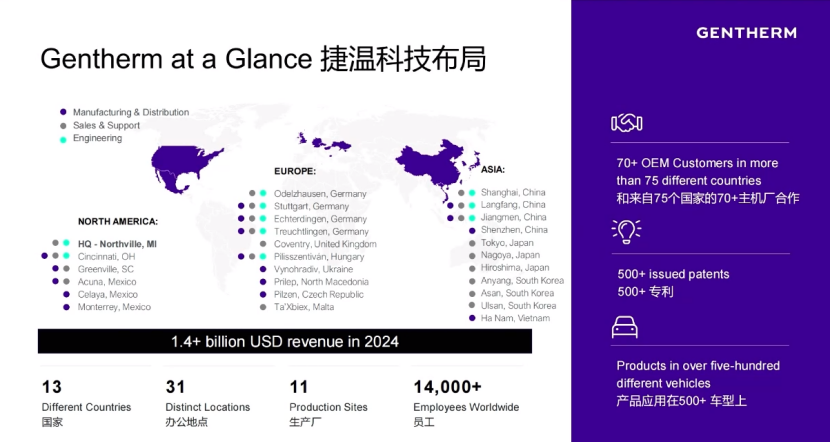831x442 pixels.
Task: Click the Manufacturing & Distribution legend dot
Action: tap(63, 112)
